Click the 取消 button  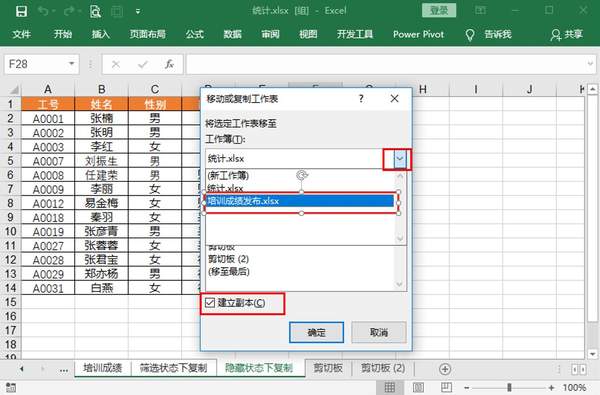tap(379, 332)
